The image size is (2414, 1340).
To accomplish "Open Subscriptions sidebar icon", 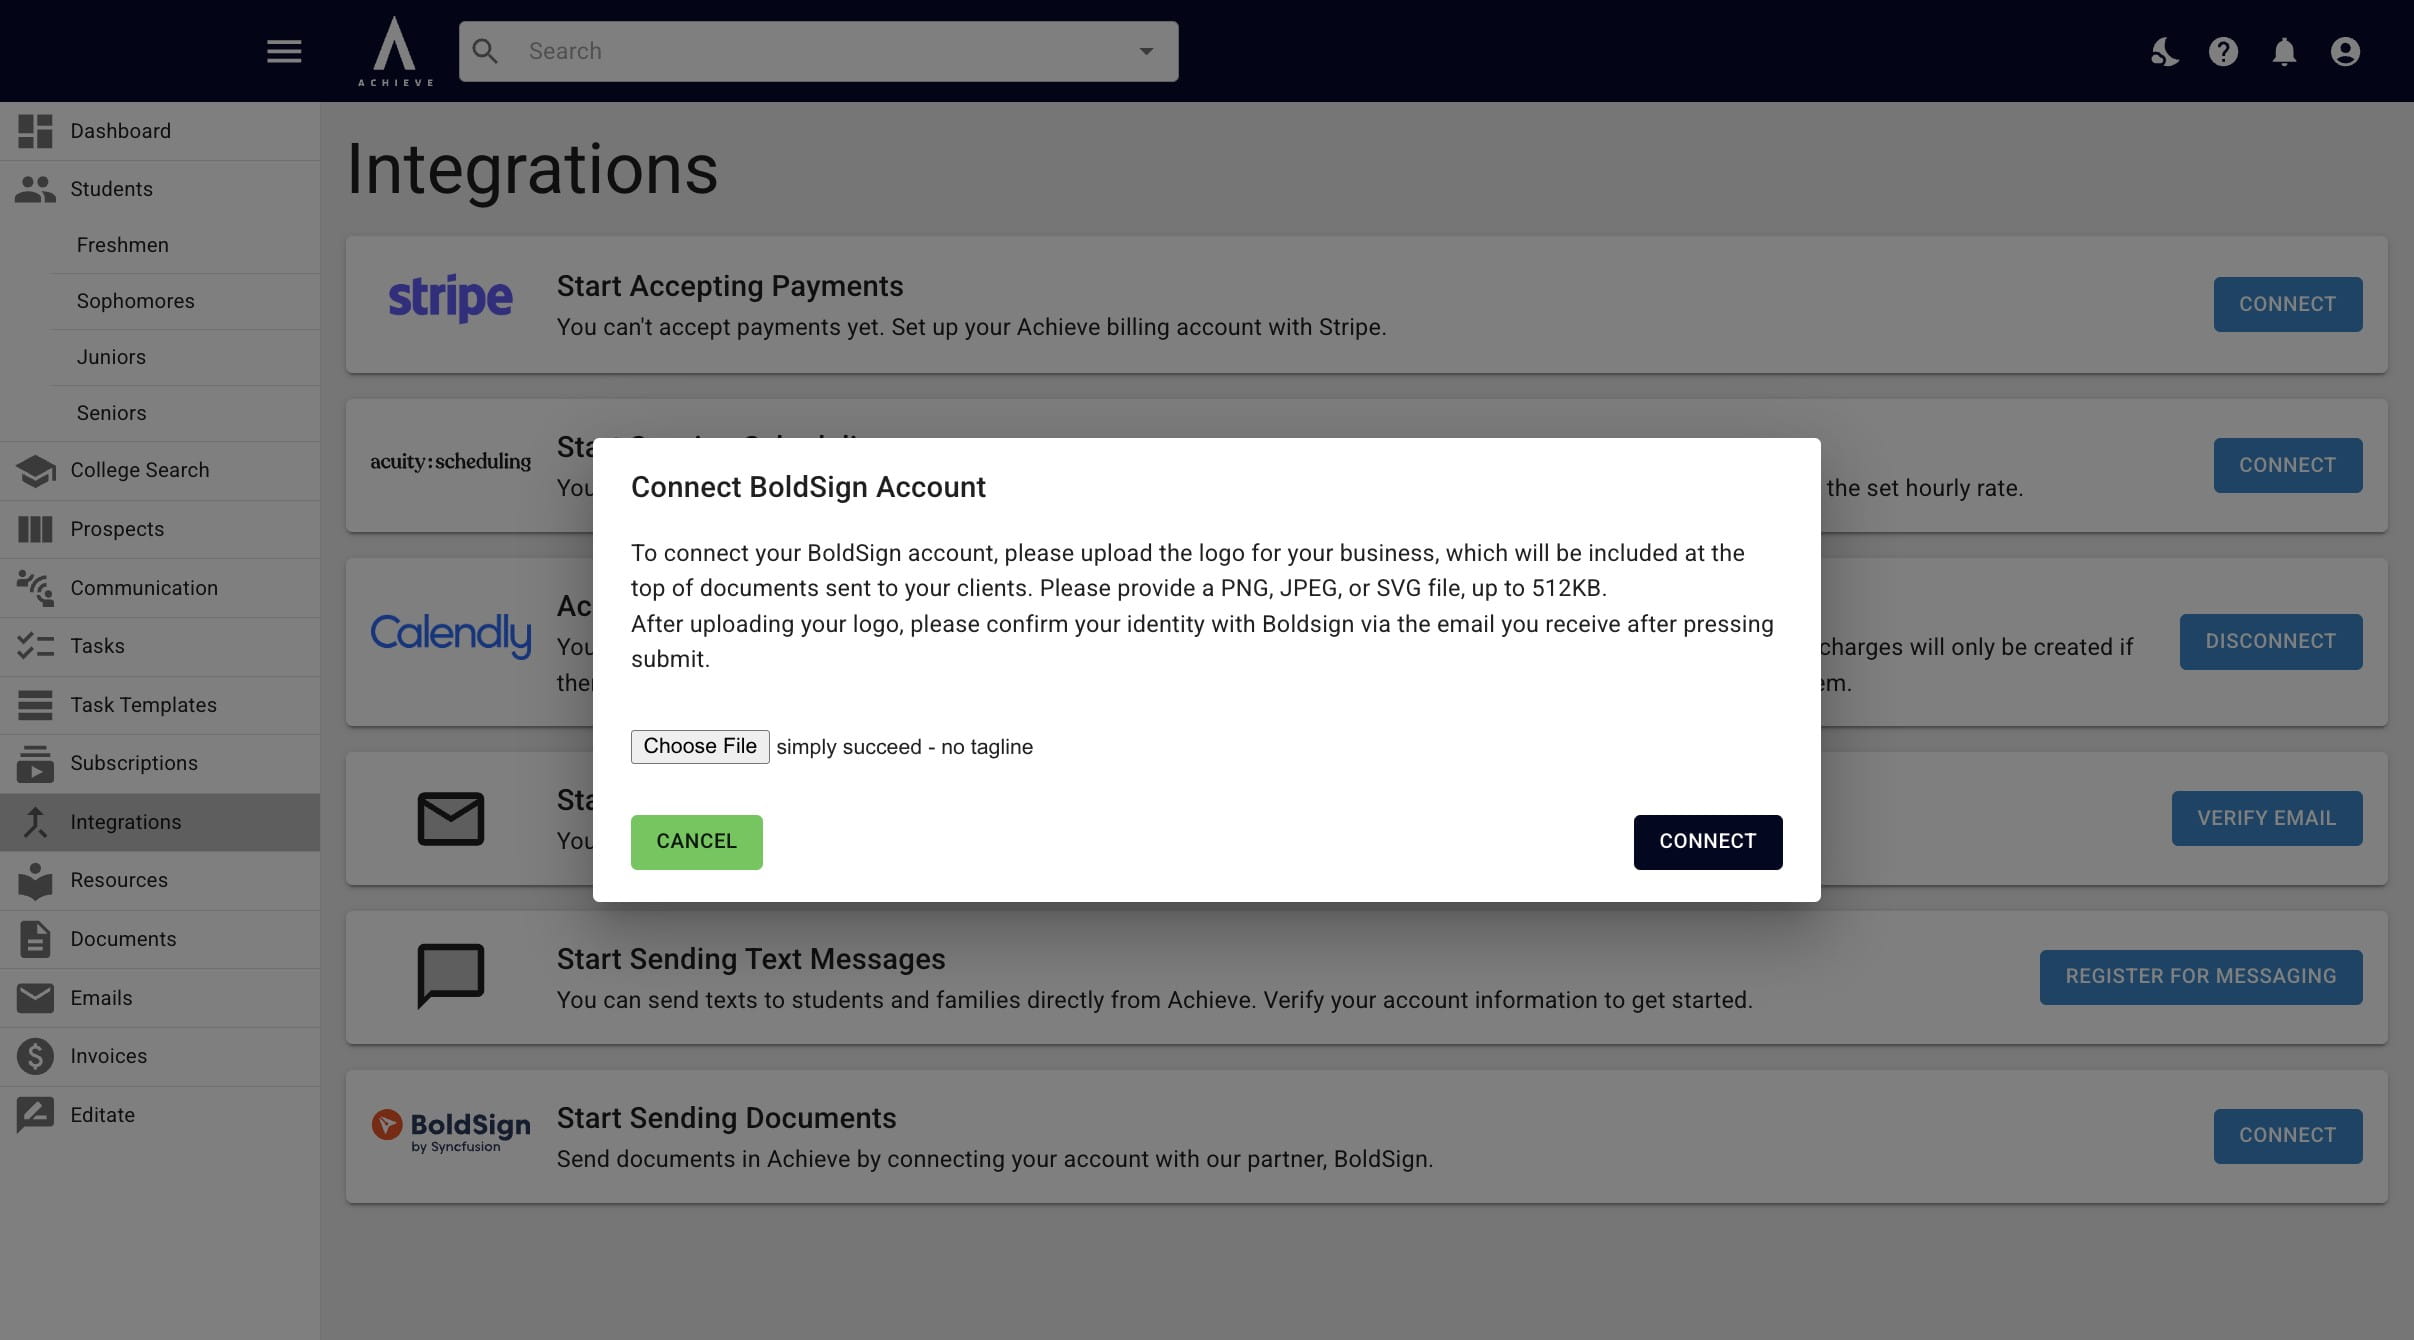I will tap(35, 763).
